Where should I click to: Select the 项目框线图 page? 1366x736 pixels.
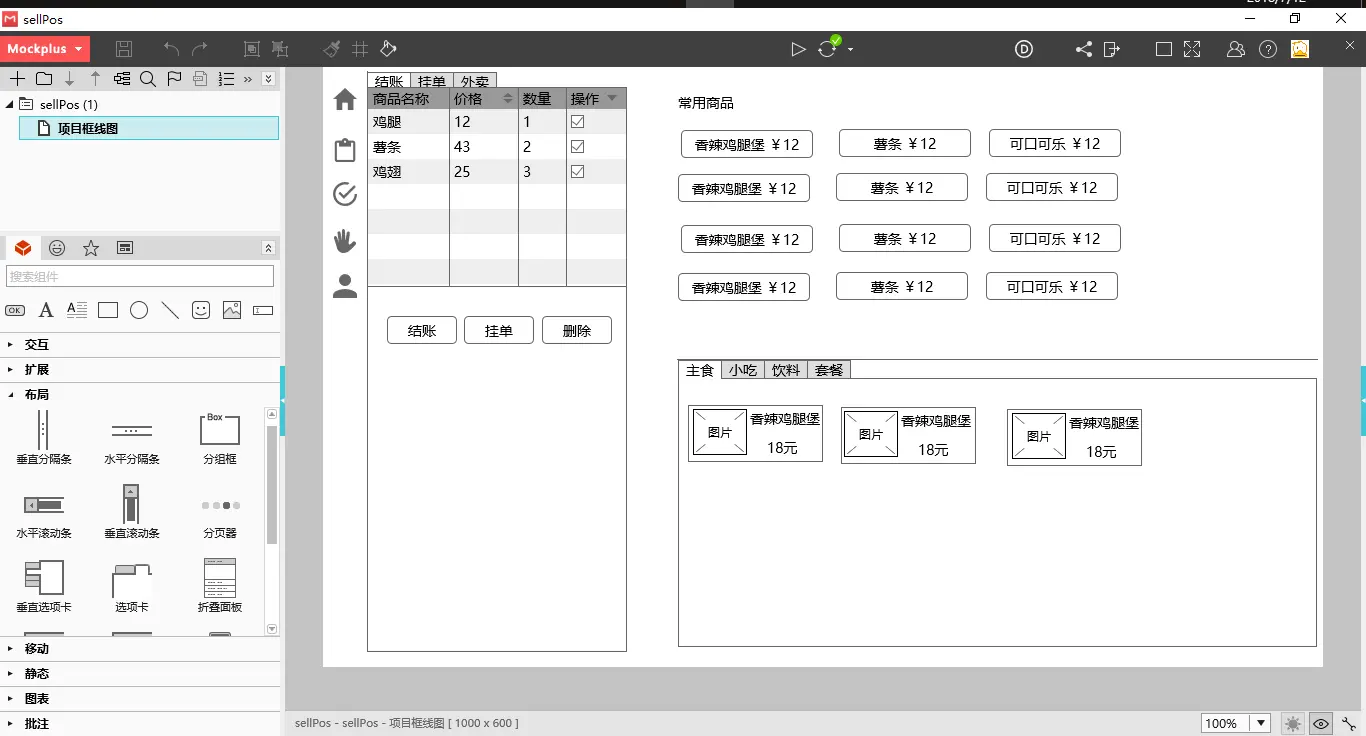coord(149,128)
